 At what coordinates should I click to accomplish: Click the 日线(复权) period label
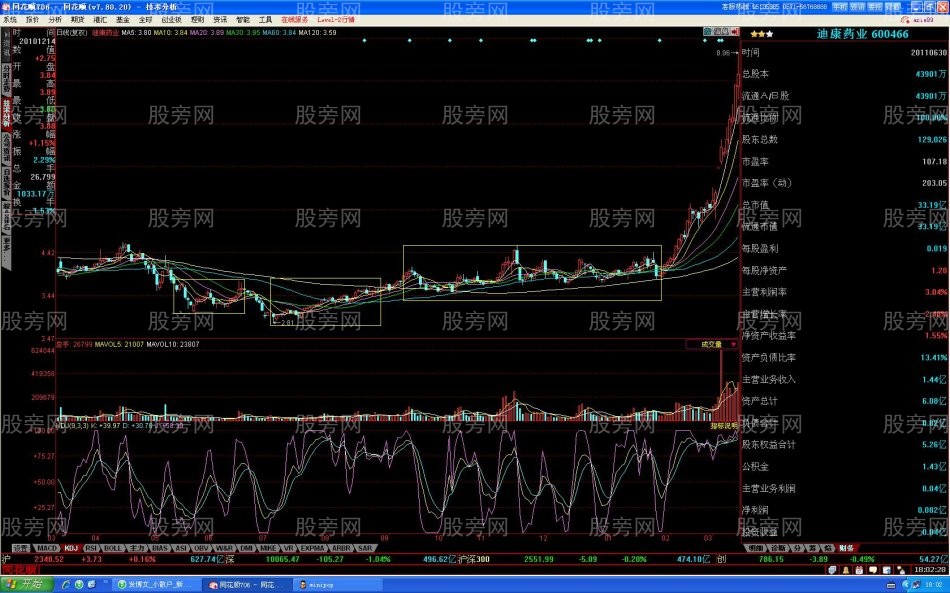[71, 33]
